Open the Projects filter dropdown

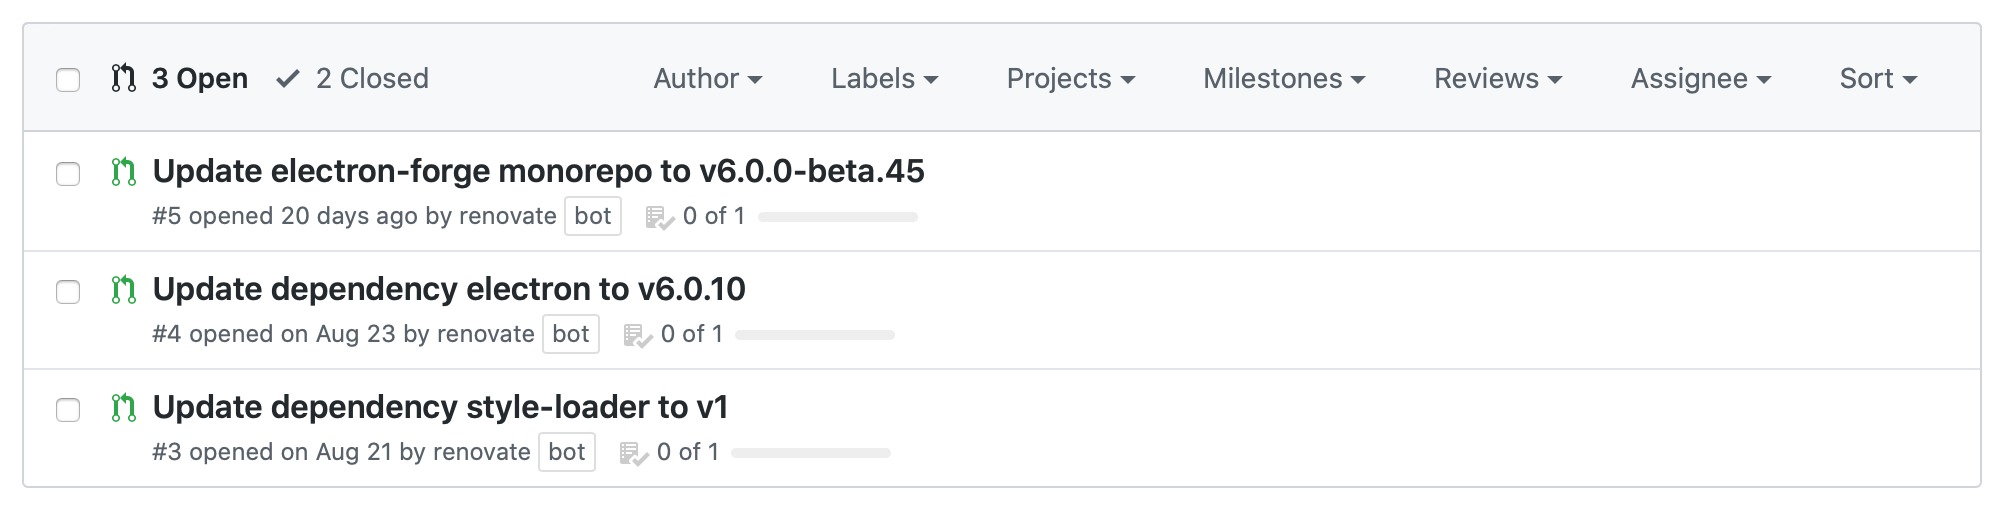pyautogui.click(x=1071, y=78)
